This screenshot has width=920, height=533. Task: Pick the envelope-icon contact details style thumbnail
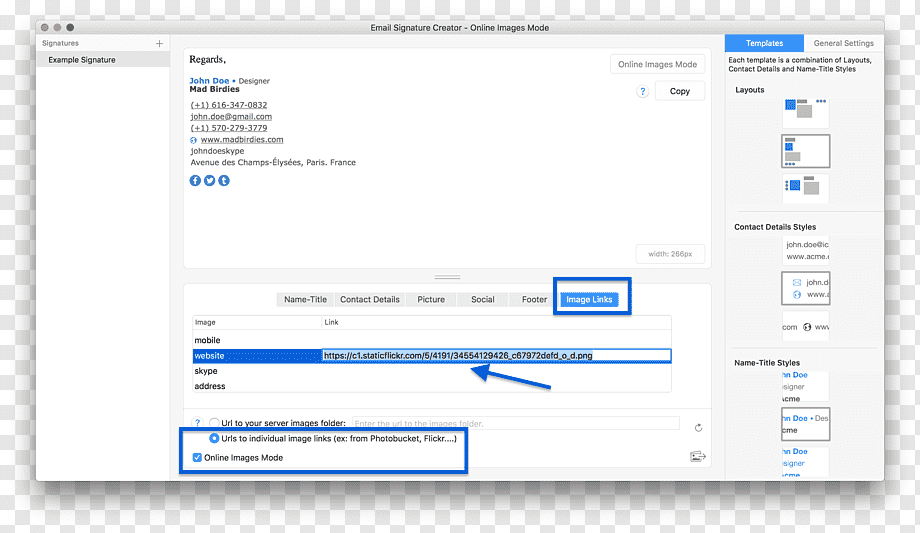pos(805,288)
